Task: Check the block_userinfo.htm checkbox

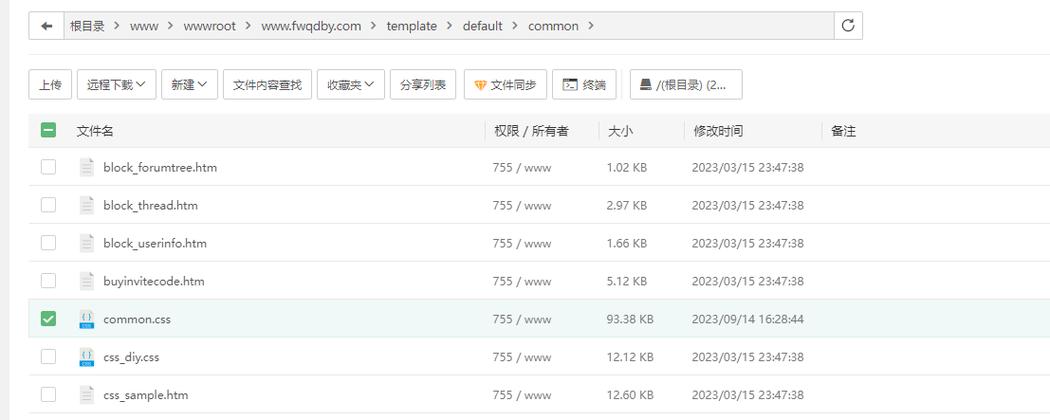Action: [48, 242]
